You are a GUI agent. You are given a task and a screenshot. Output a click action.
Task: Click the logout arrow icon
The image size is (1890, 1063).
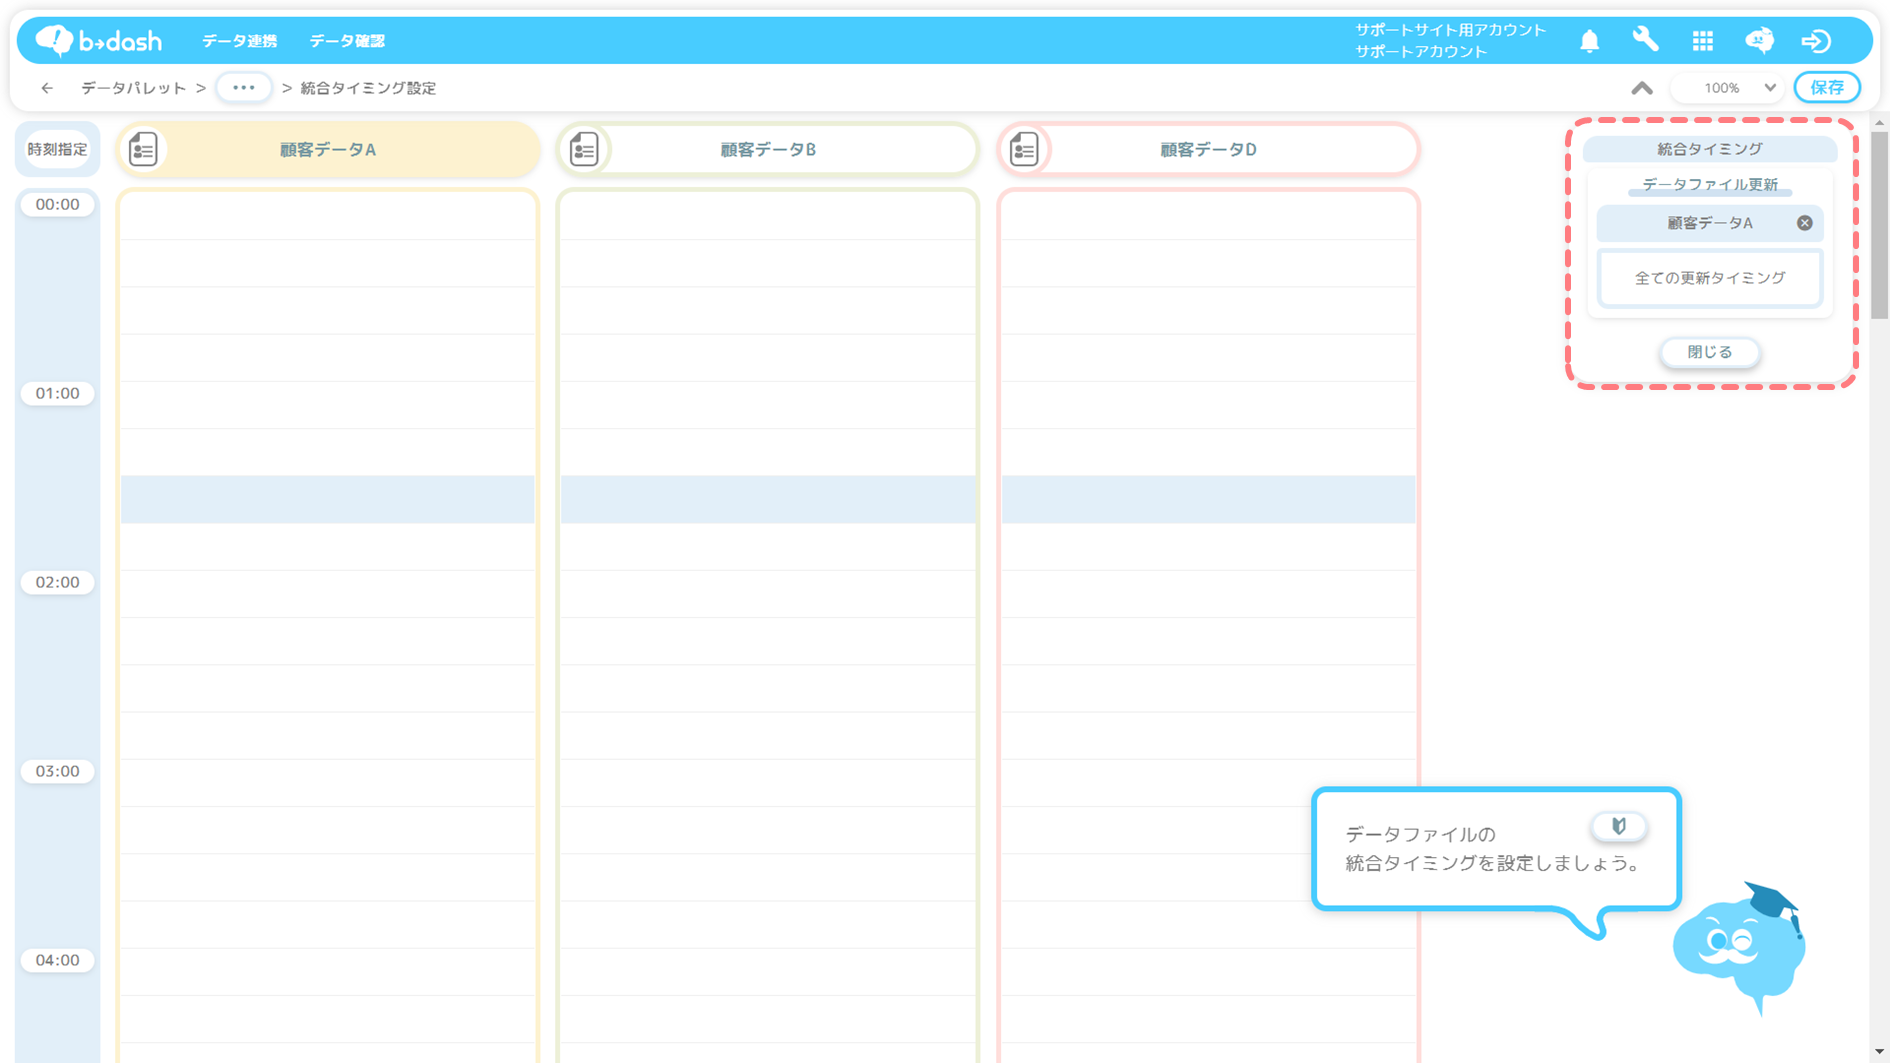(1816, 41)
